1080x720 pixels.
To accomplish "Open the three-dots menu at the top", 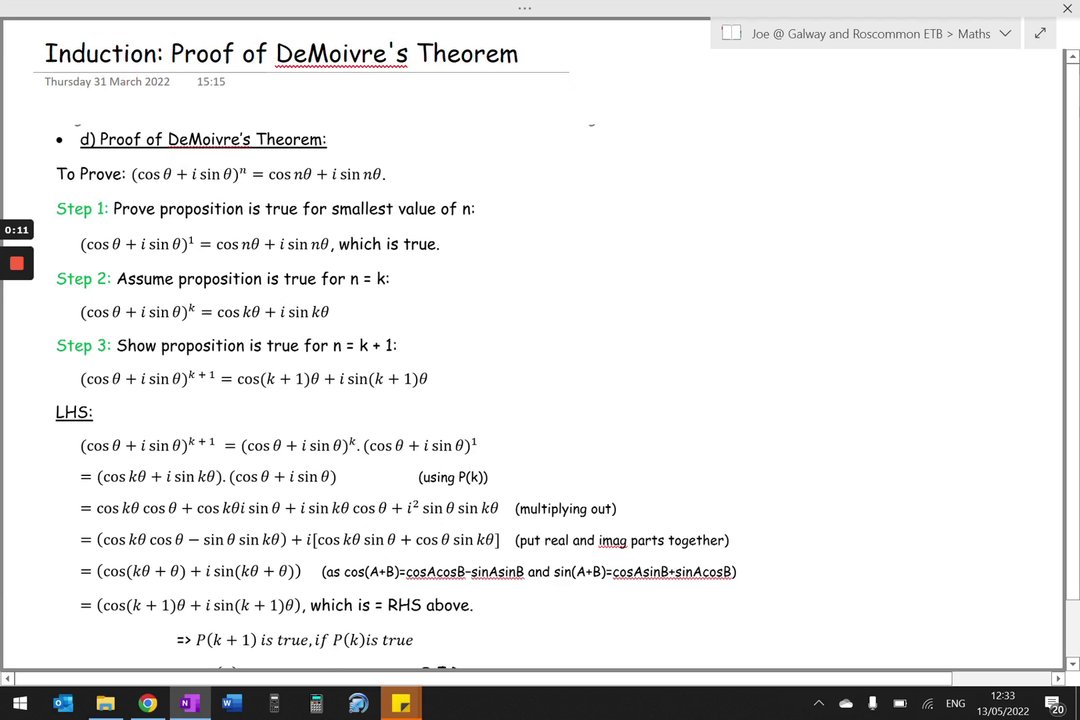I will click(x=524, y=8).
